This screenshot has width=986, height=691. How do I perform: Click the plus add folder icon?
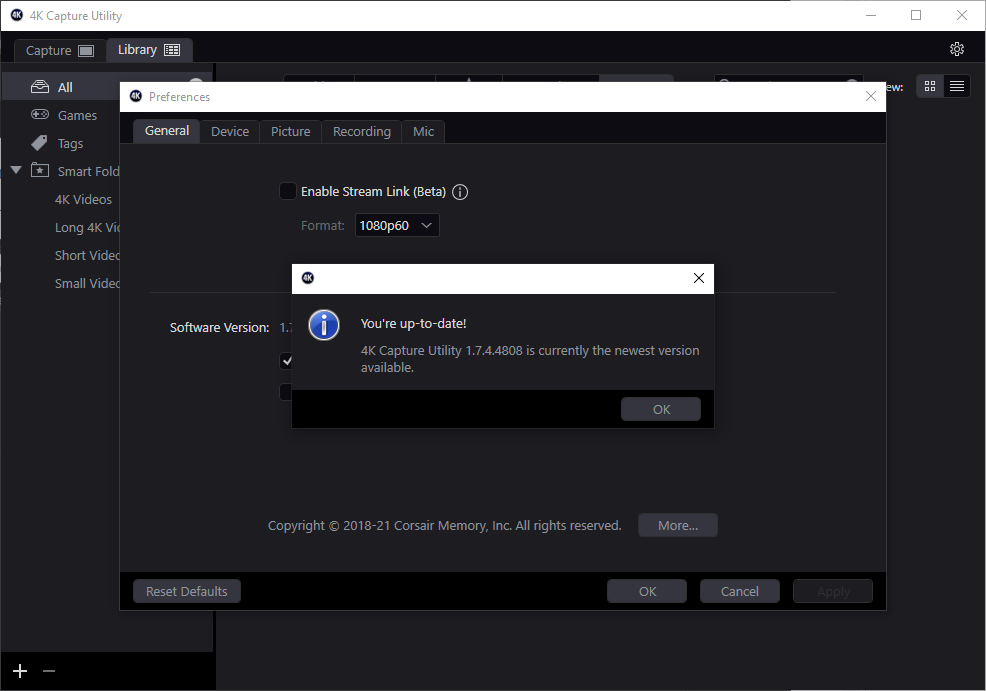coord(20,671)
